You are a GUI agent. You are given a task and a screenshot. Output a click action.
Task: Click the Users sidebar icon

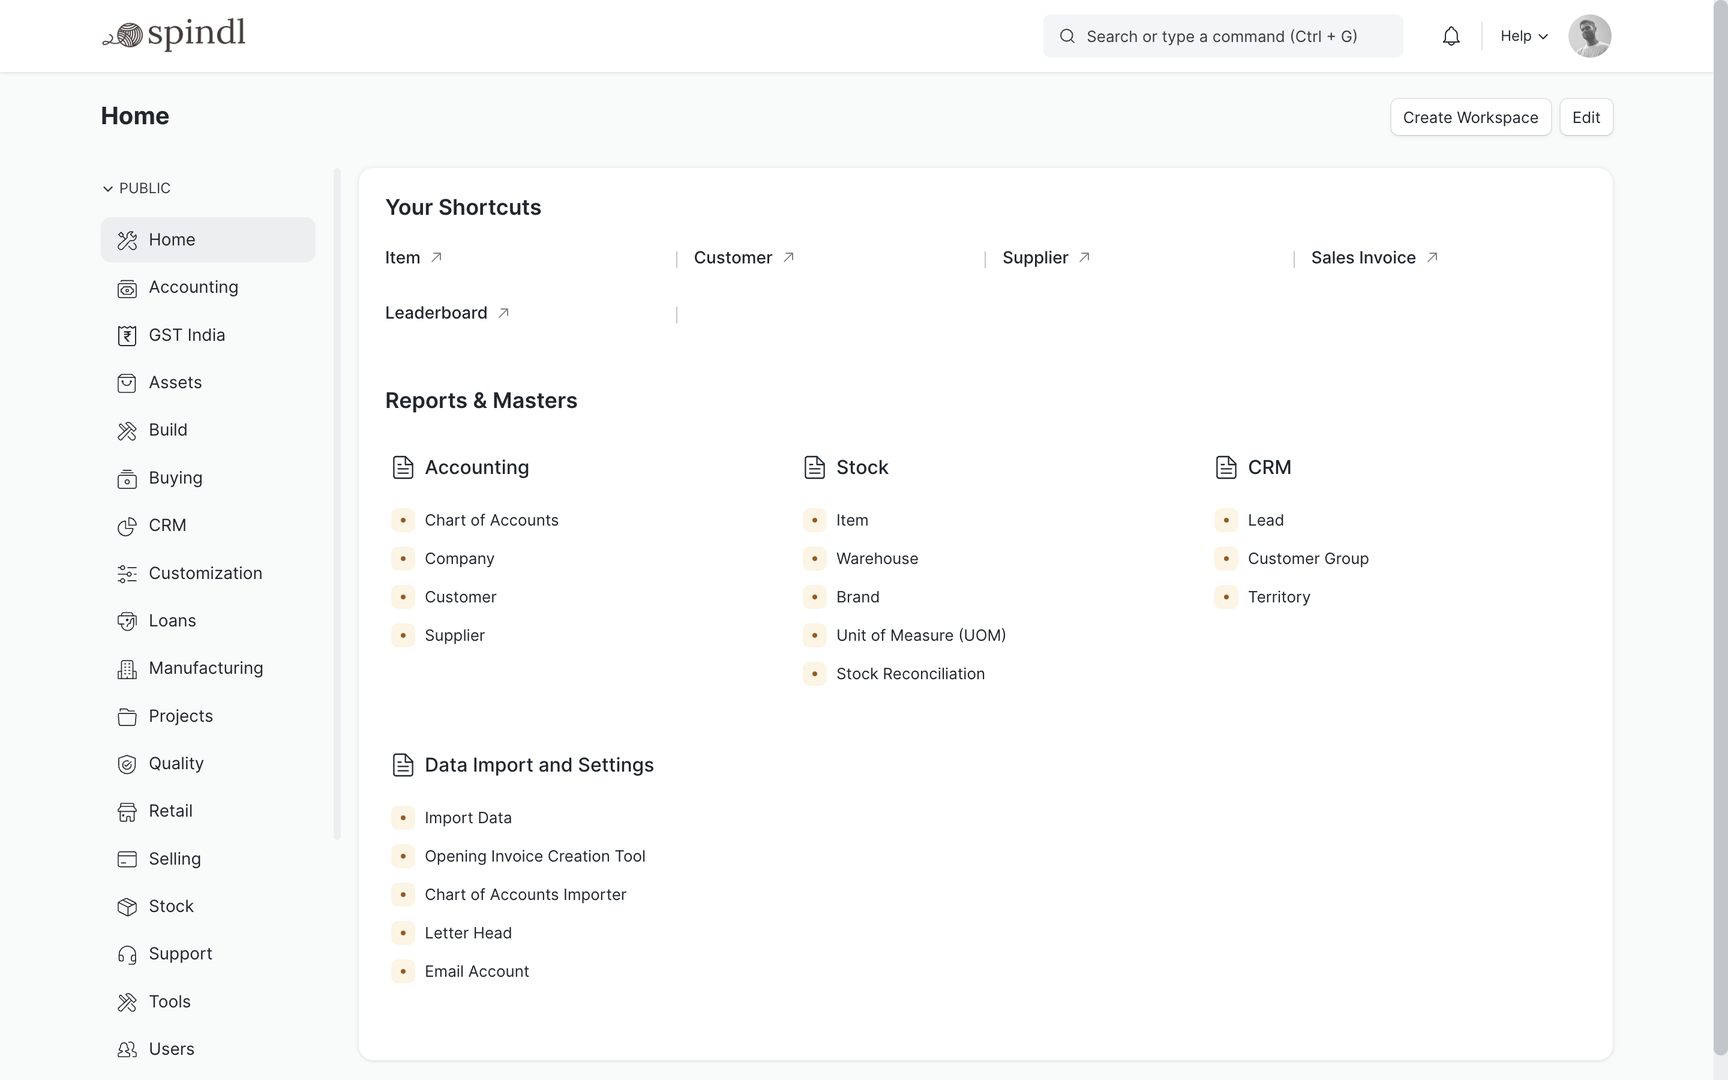click(x=127, y=1050)
